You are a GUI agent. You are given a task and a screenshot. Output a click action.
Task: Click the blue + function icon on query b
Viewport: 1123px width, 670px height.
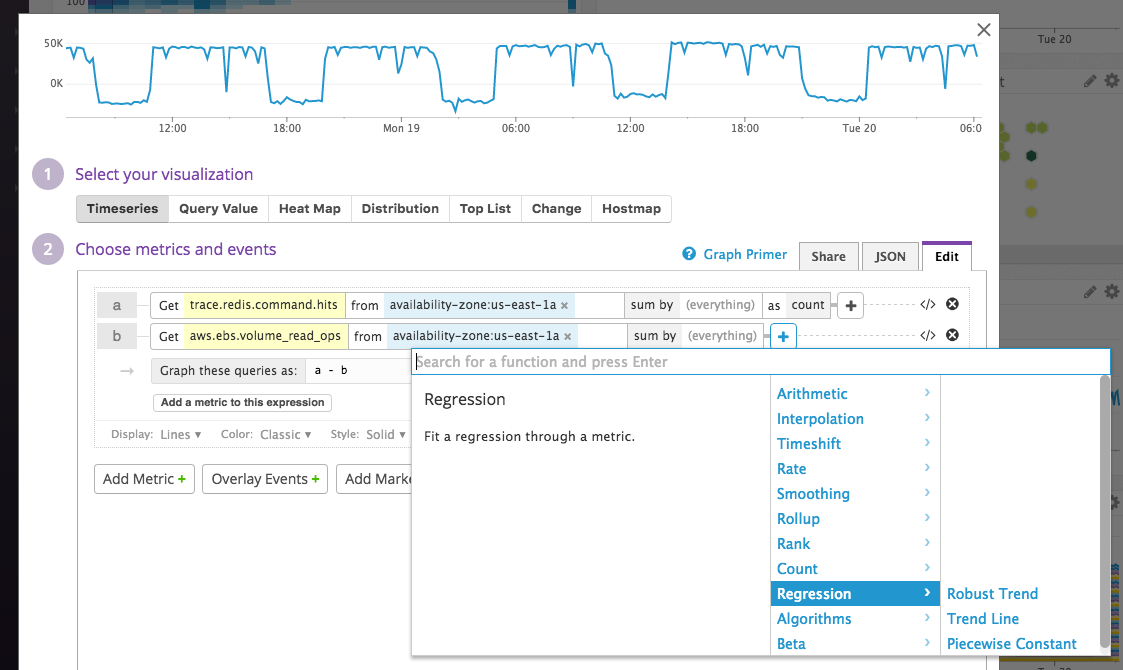coord(781,335)
